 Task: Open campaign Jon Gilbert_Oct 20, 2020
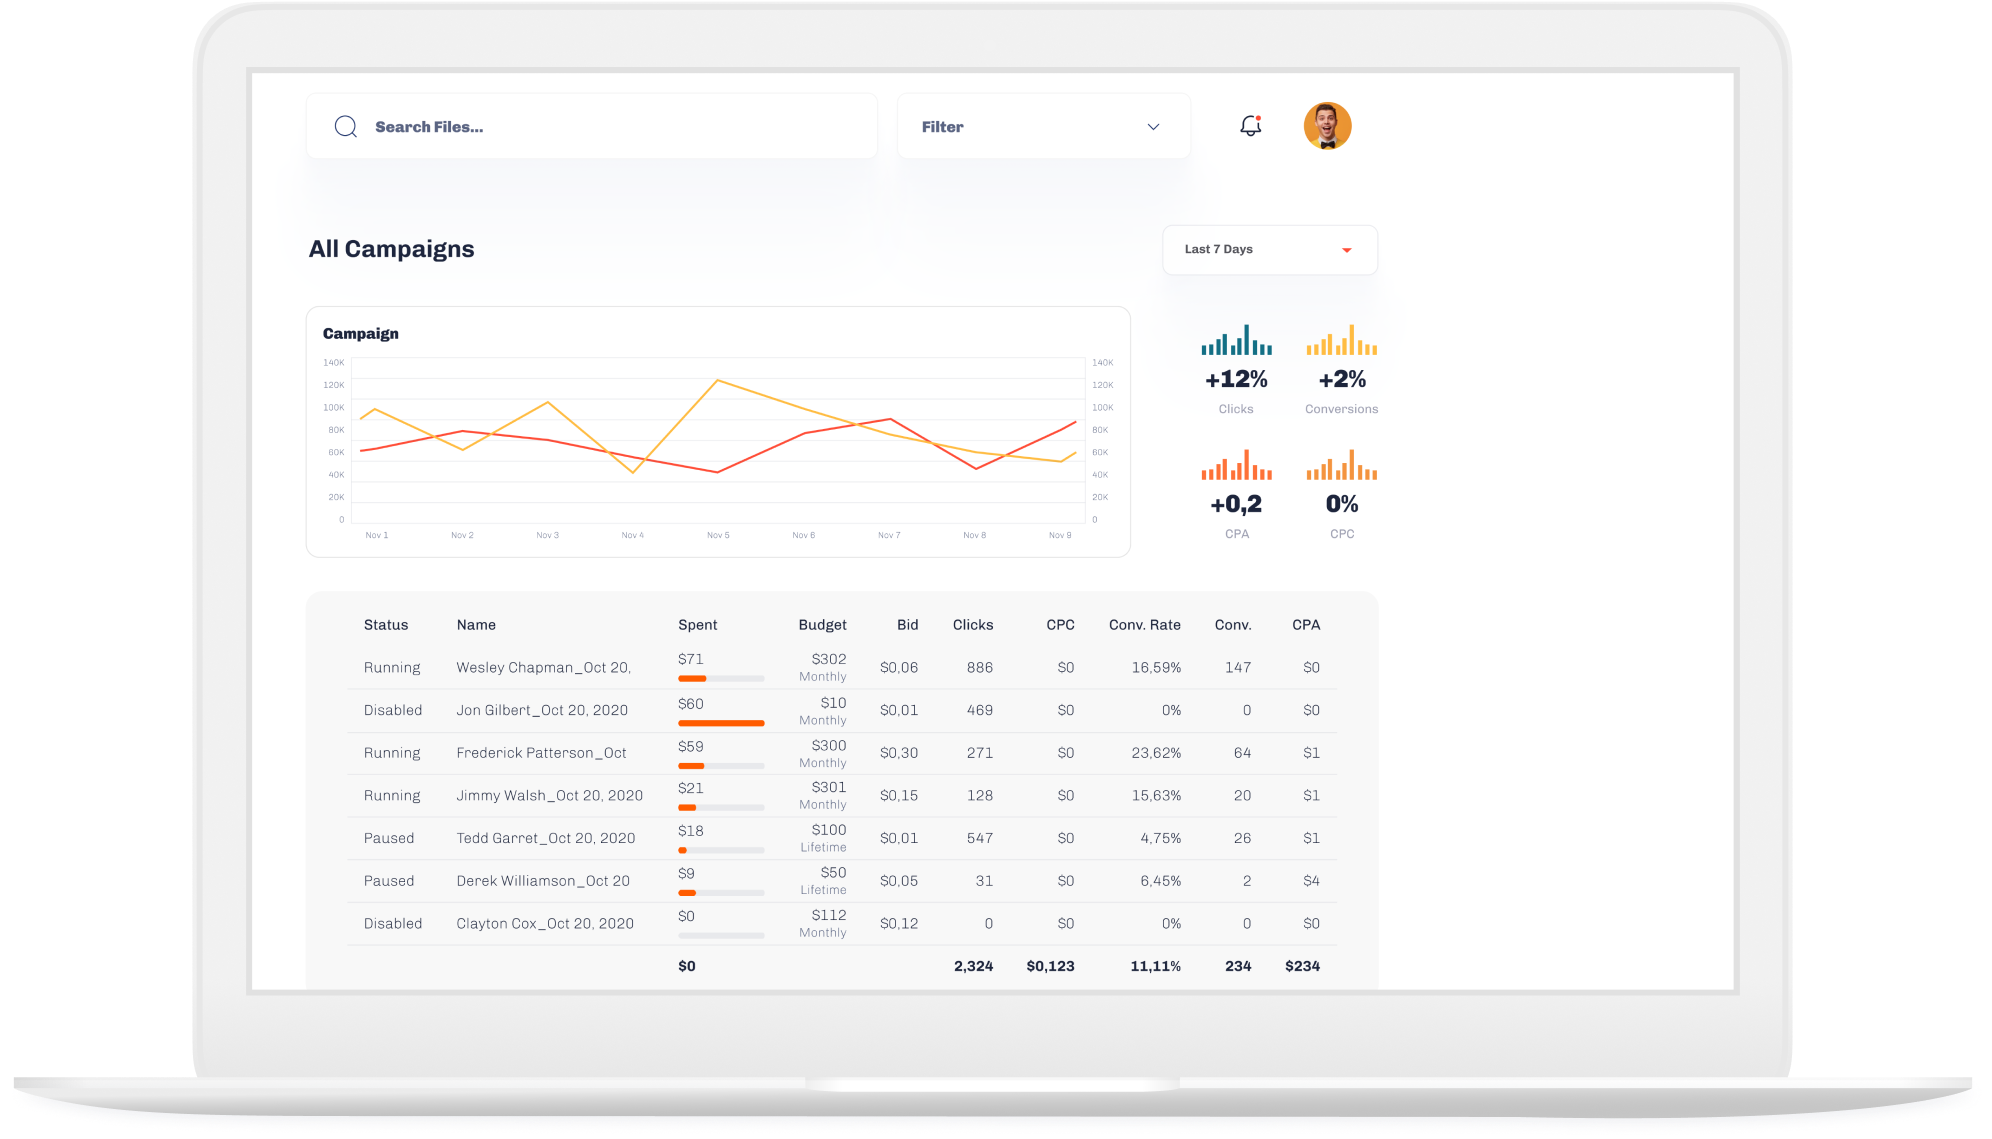542,711
